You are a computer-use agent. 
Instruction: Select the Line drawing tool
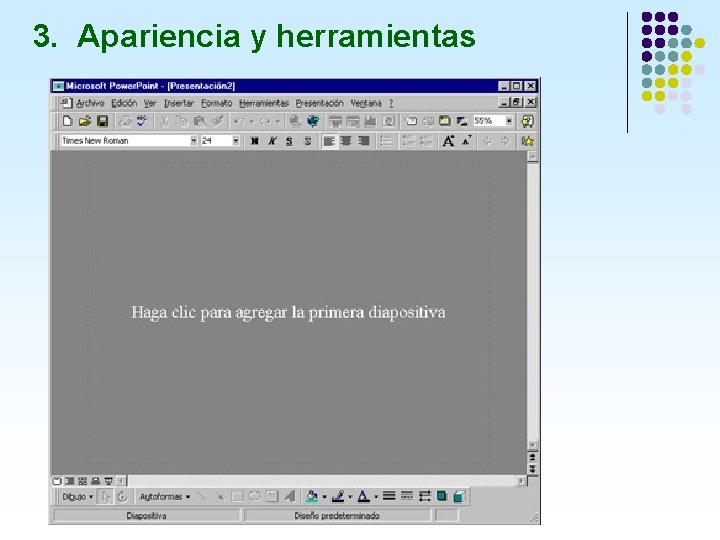point(201,496)
